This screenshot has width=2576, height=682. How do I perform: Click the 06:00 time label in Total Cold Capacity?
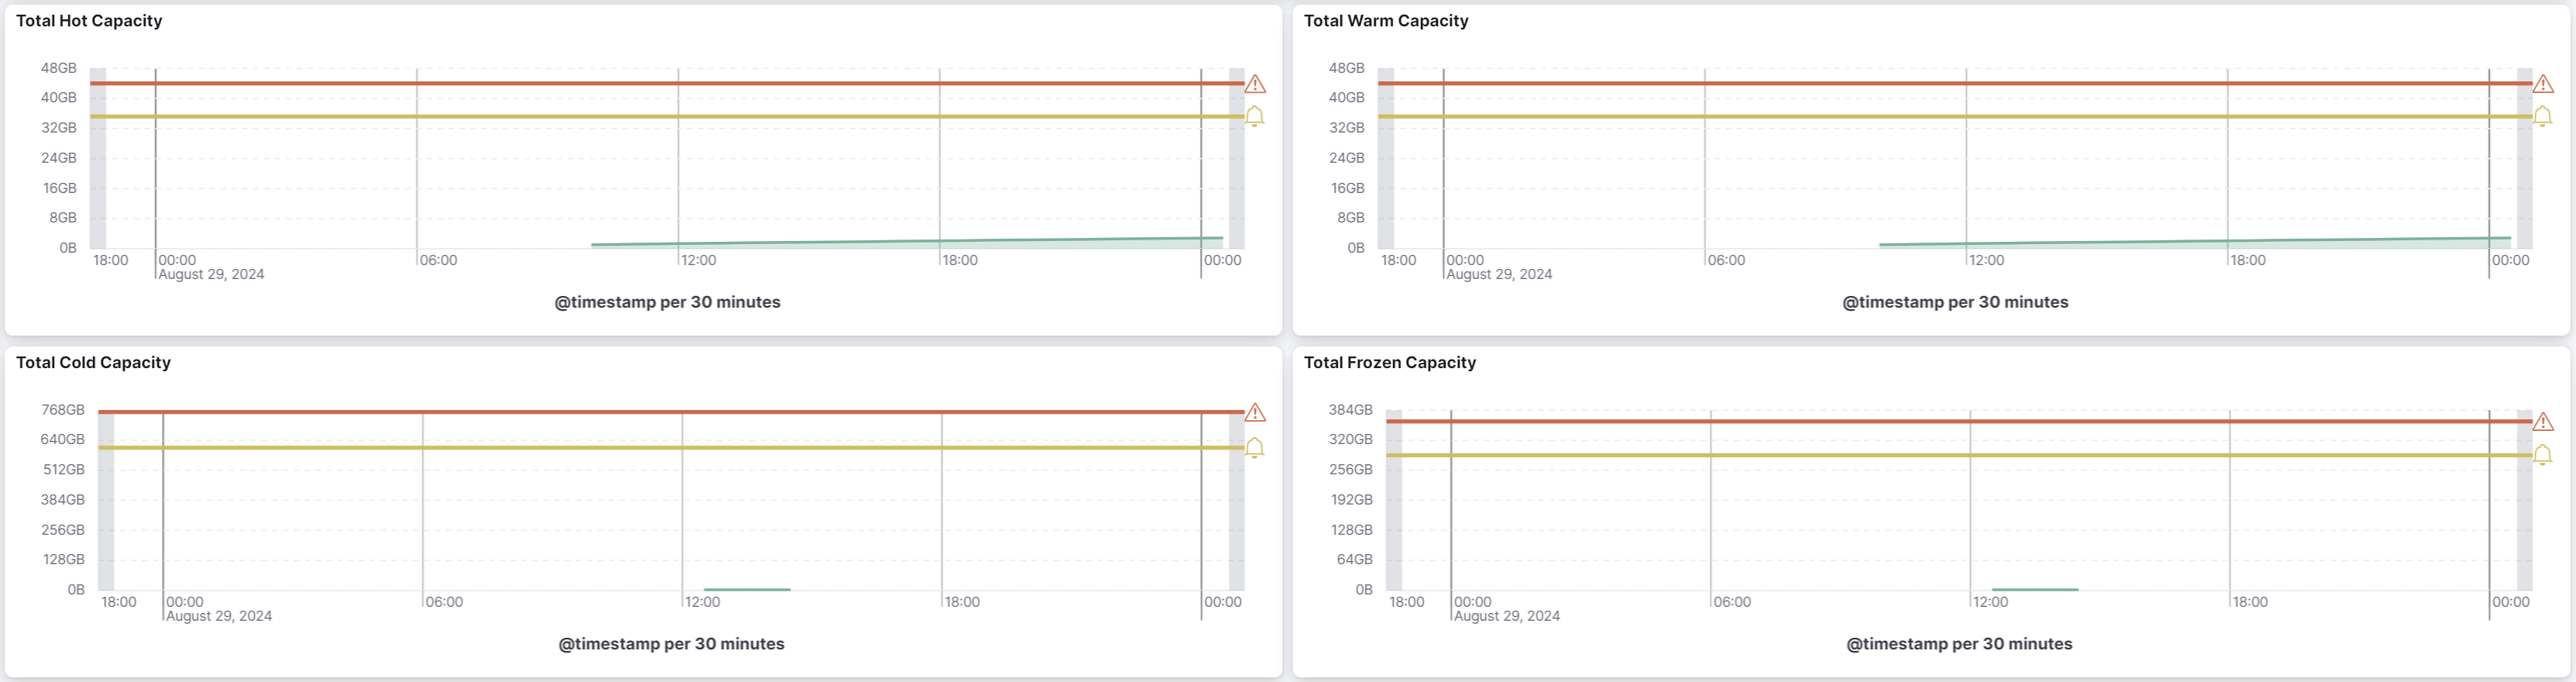coord(444,602)
